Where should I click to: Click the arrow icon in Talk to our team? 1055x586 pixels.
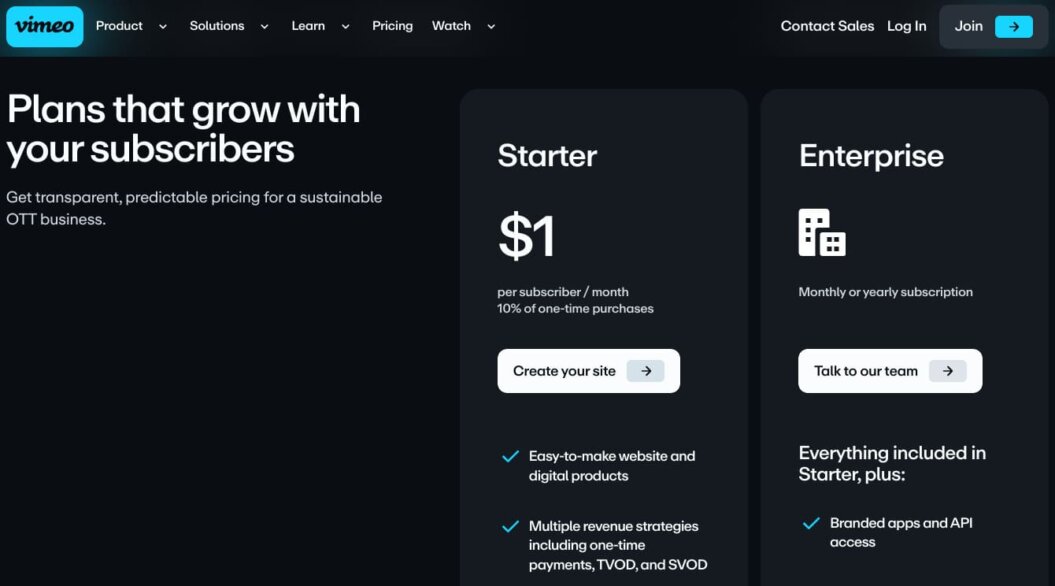(947, 370)
